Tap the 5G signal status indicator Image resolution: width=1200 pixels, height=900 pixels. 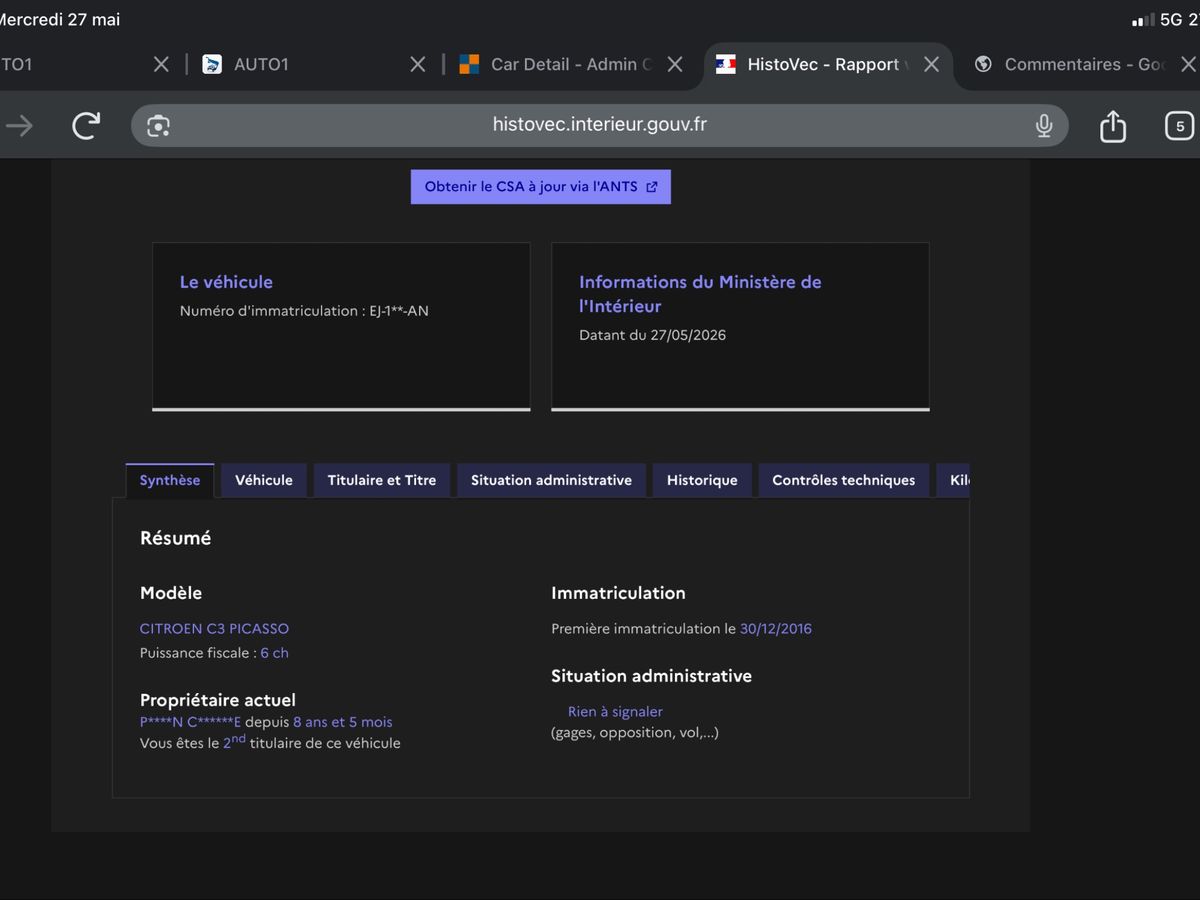tap(1171, 20)
